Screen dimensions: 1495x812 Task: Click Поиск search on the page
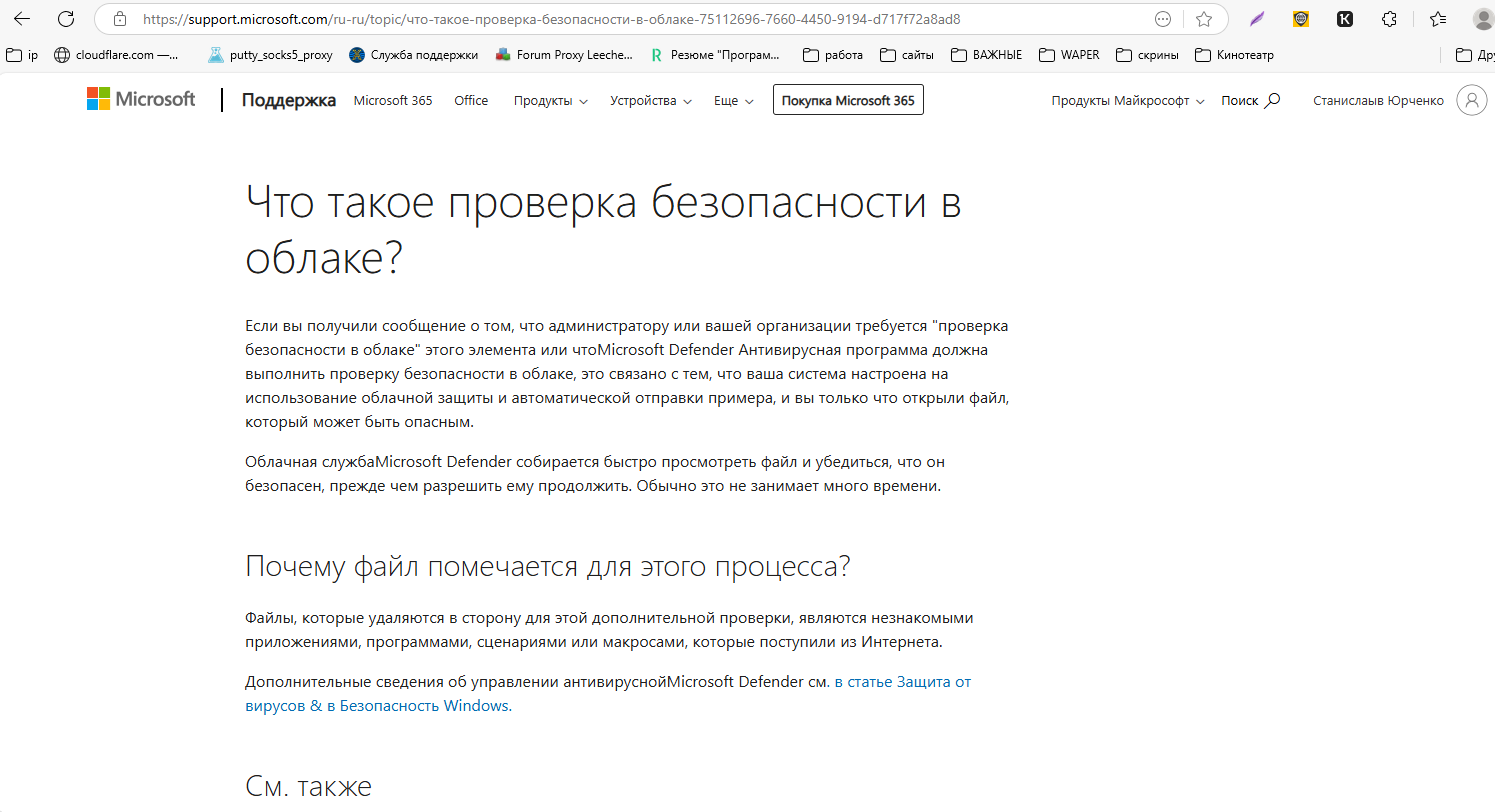pos(1250,100)
